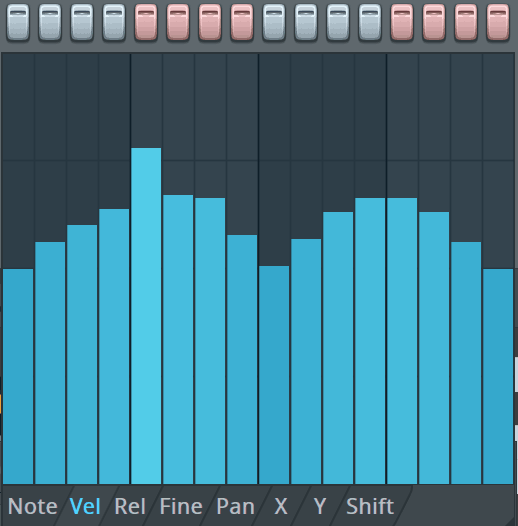This screenshot has width=518, height=526.
Task: Toggle step 9 gray button
Action: pyautogui.click(x=274, y=22)
